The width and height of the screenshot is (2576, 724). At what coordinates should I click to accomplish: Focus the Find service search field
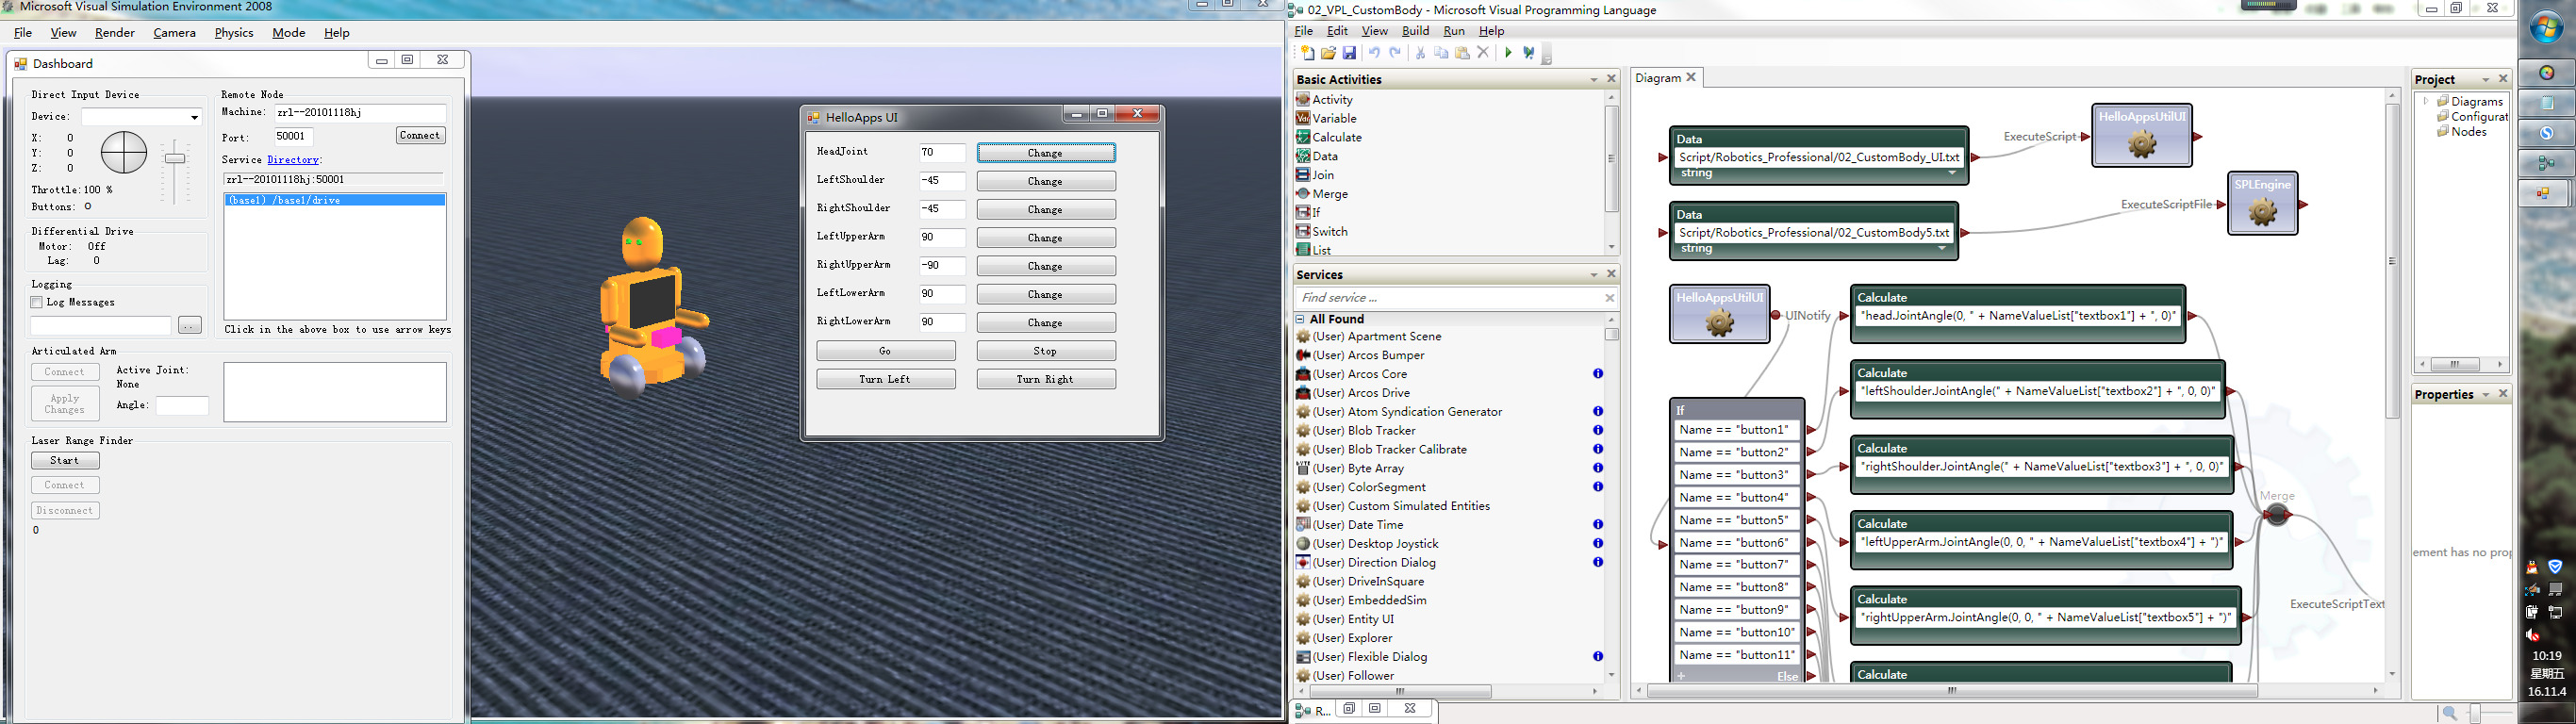[1448, 298]
